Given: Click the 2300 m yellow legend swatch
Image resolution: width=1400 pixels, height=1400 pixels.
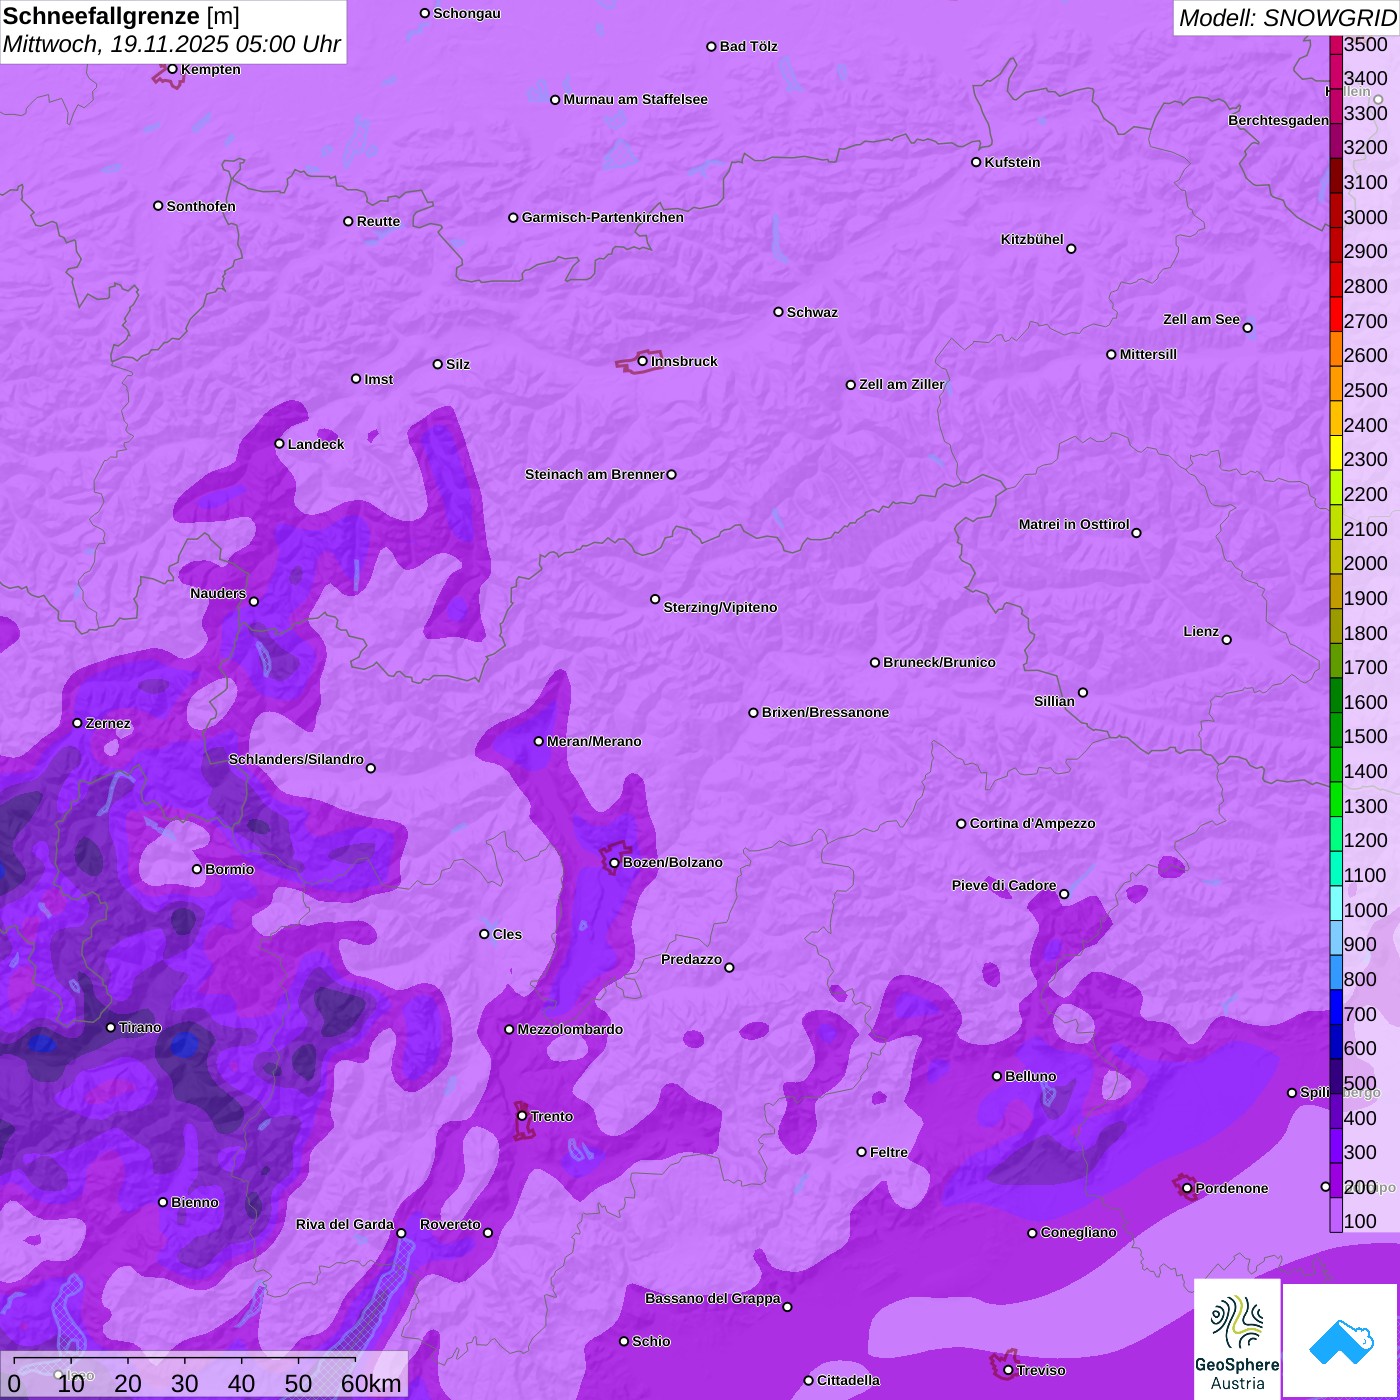Looking at the screenshot, I should [1336, 453].
